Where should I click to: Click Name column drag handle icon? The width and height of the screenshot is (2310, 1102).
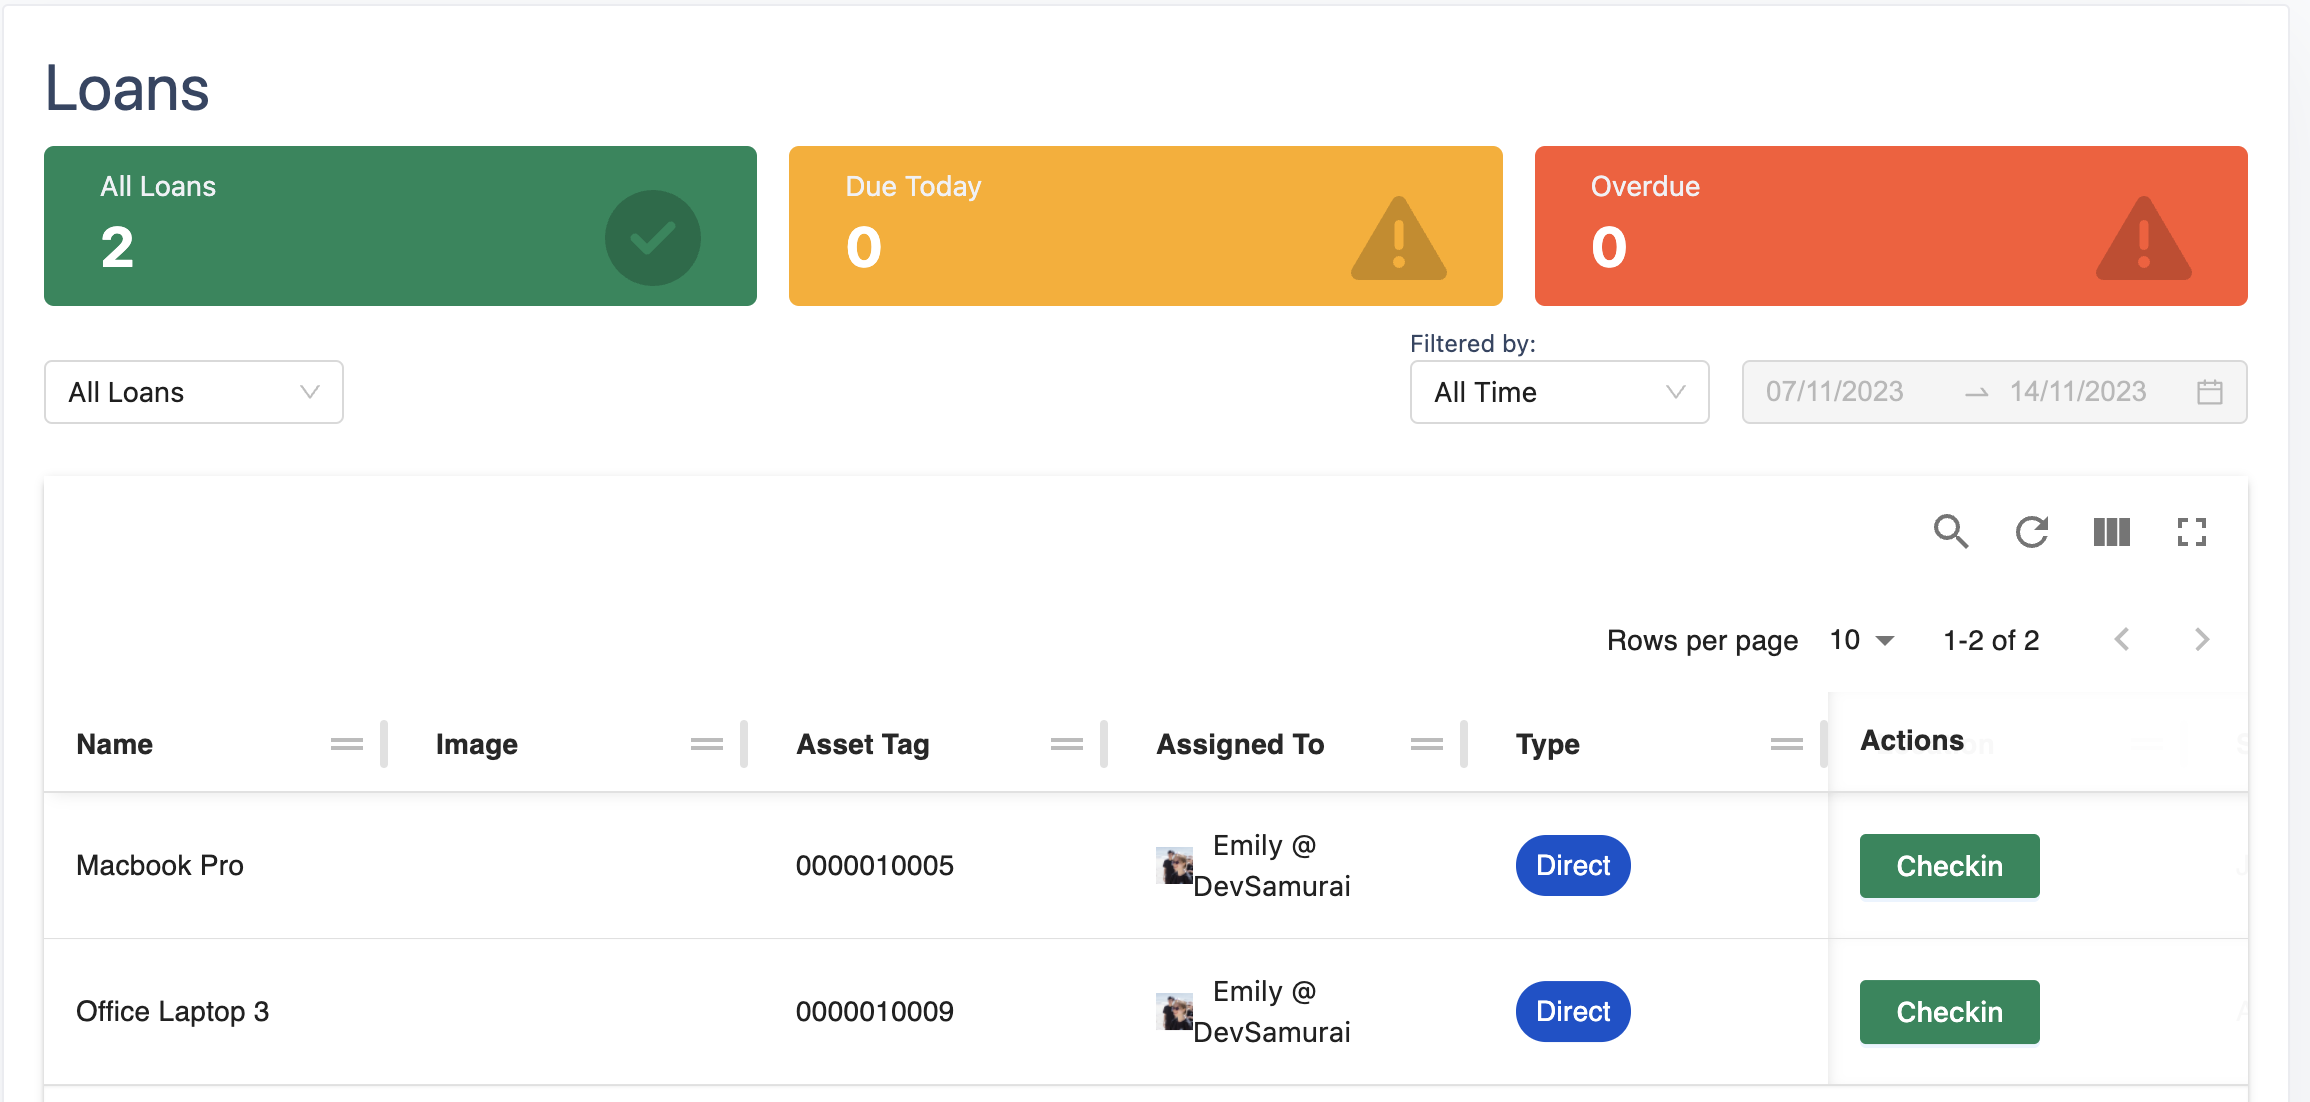[346, 744]
